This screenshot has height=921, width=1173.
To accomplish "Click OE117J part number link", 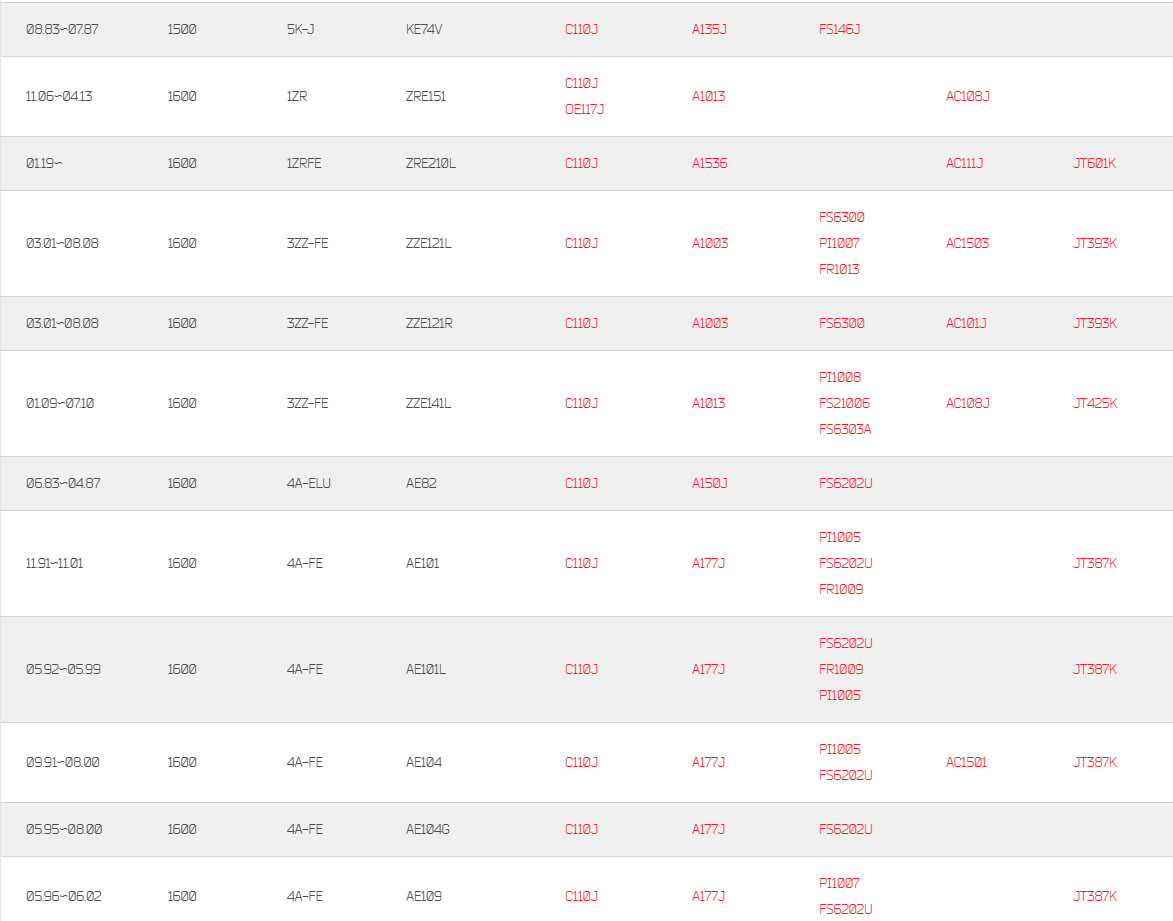I will 584,109.
